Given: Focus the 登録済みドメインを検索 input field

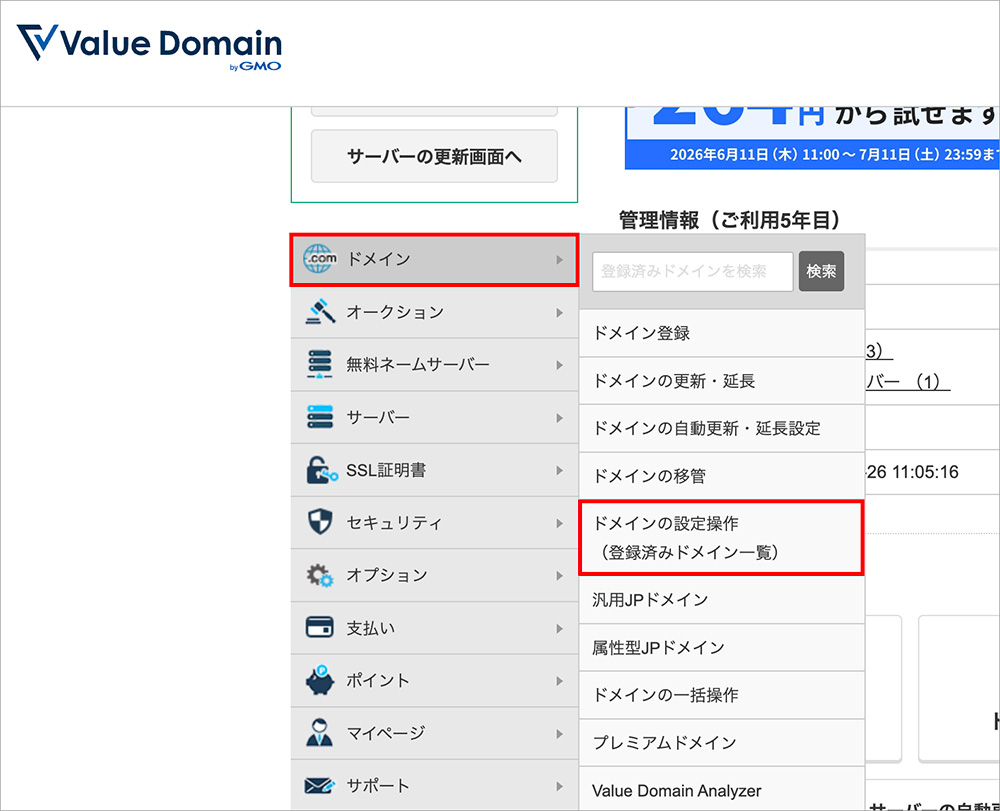Looking at the screenshot, I should (693, 271).
